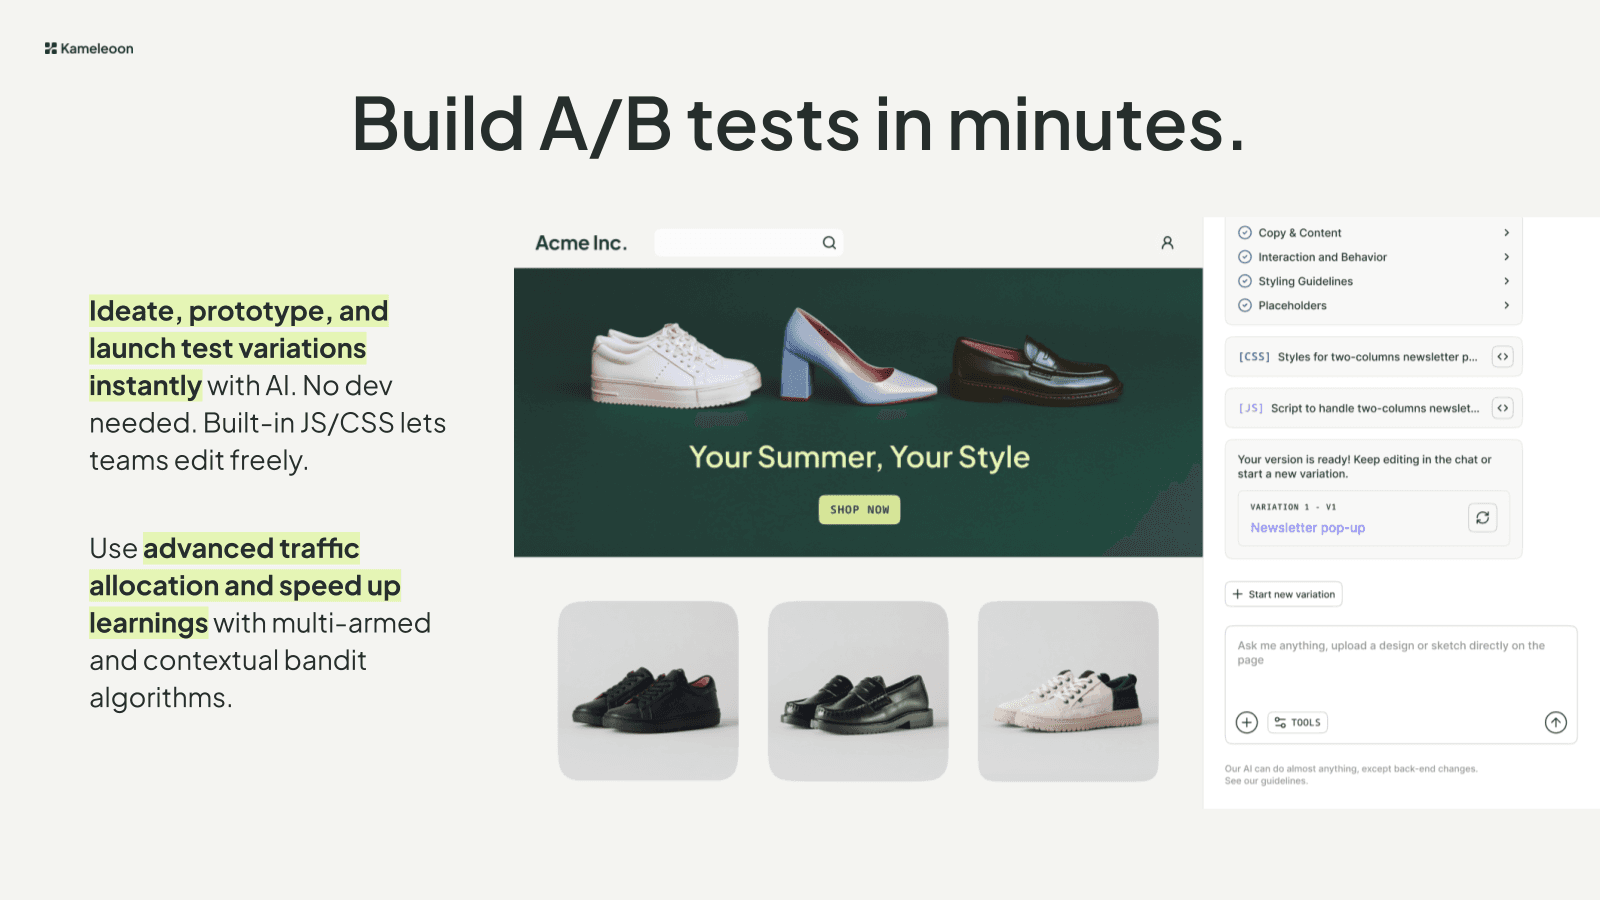Expand the Interaction and Behavior chevron
Screen dimensions: 1600x900
pos(1506,257)
